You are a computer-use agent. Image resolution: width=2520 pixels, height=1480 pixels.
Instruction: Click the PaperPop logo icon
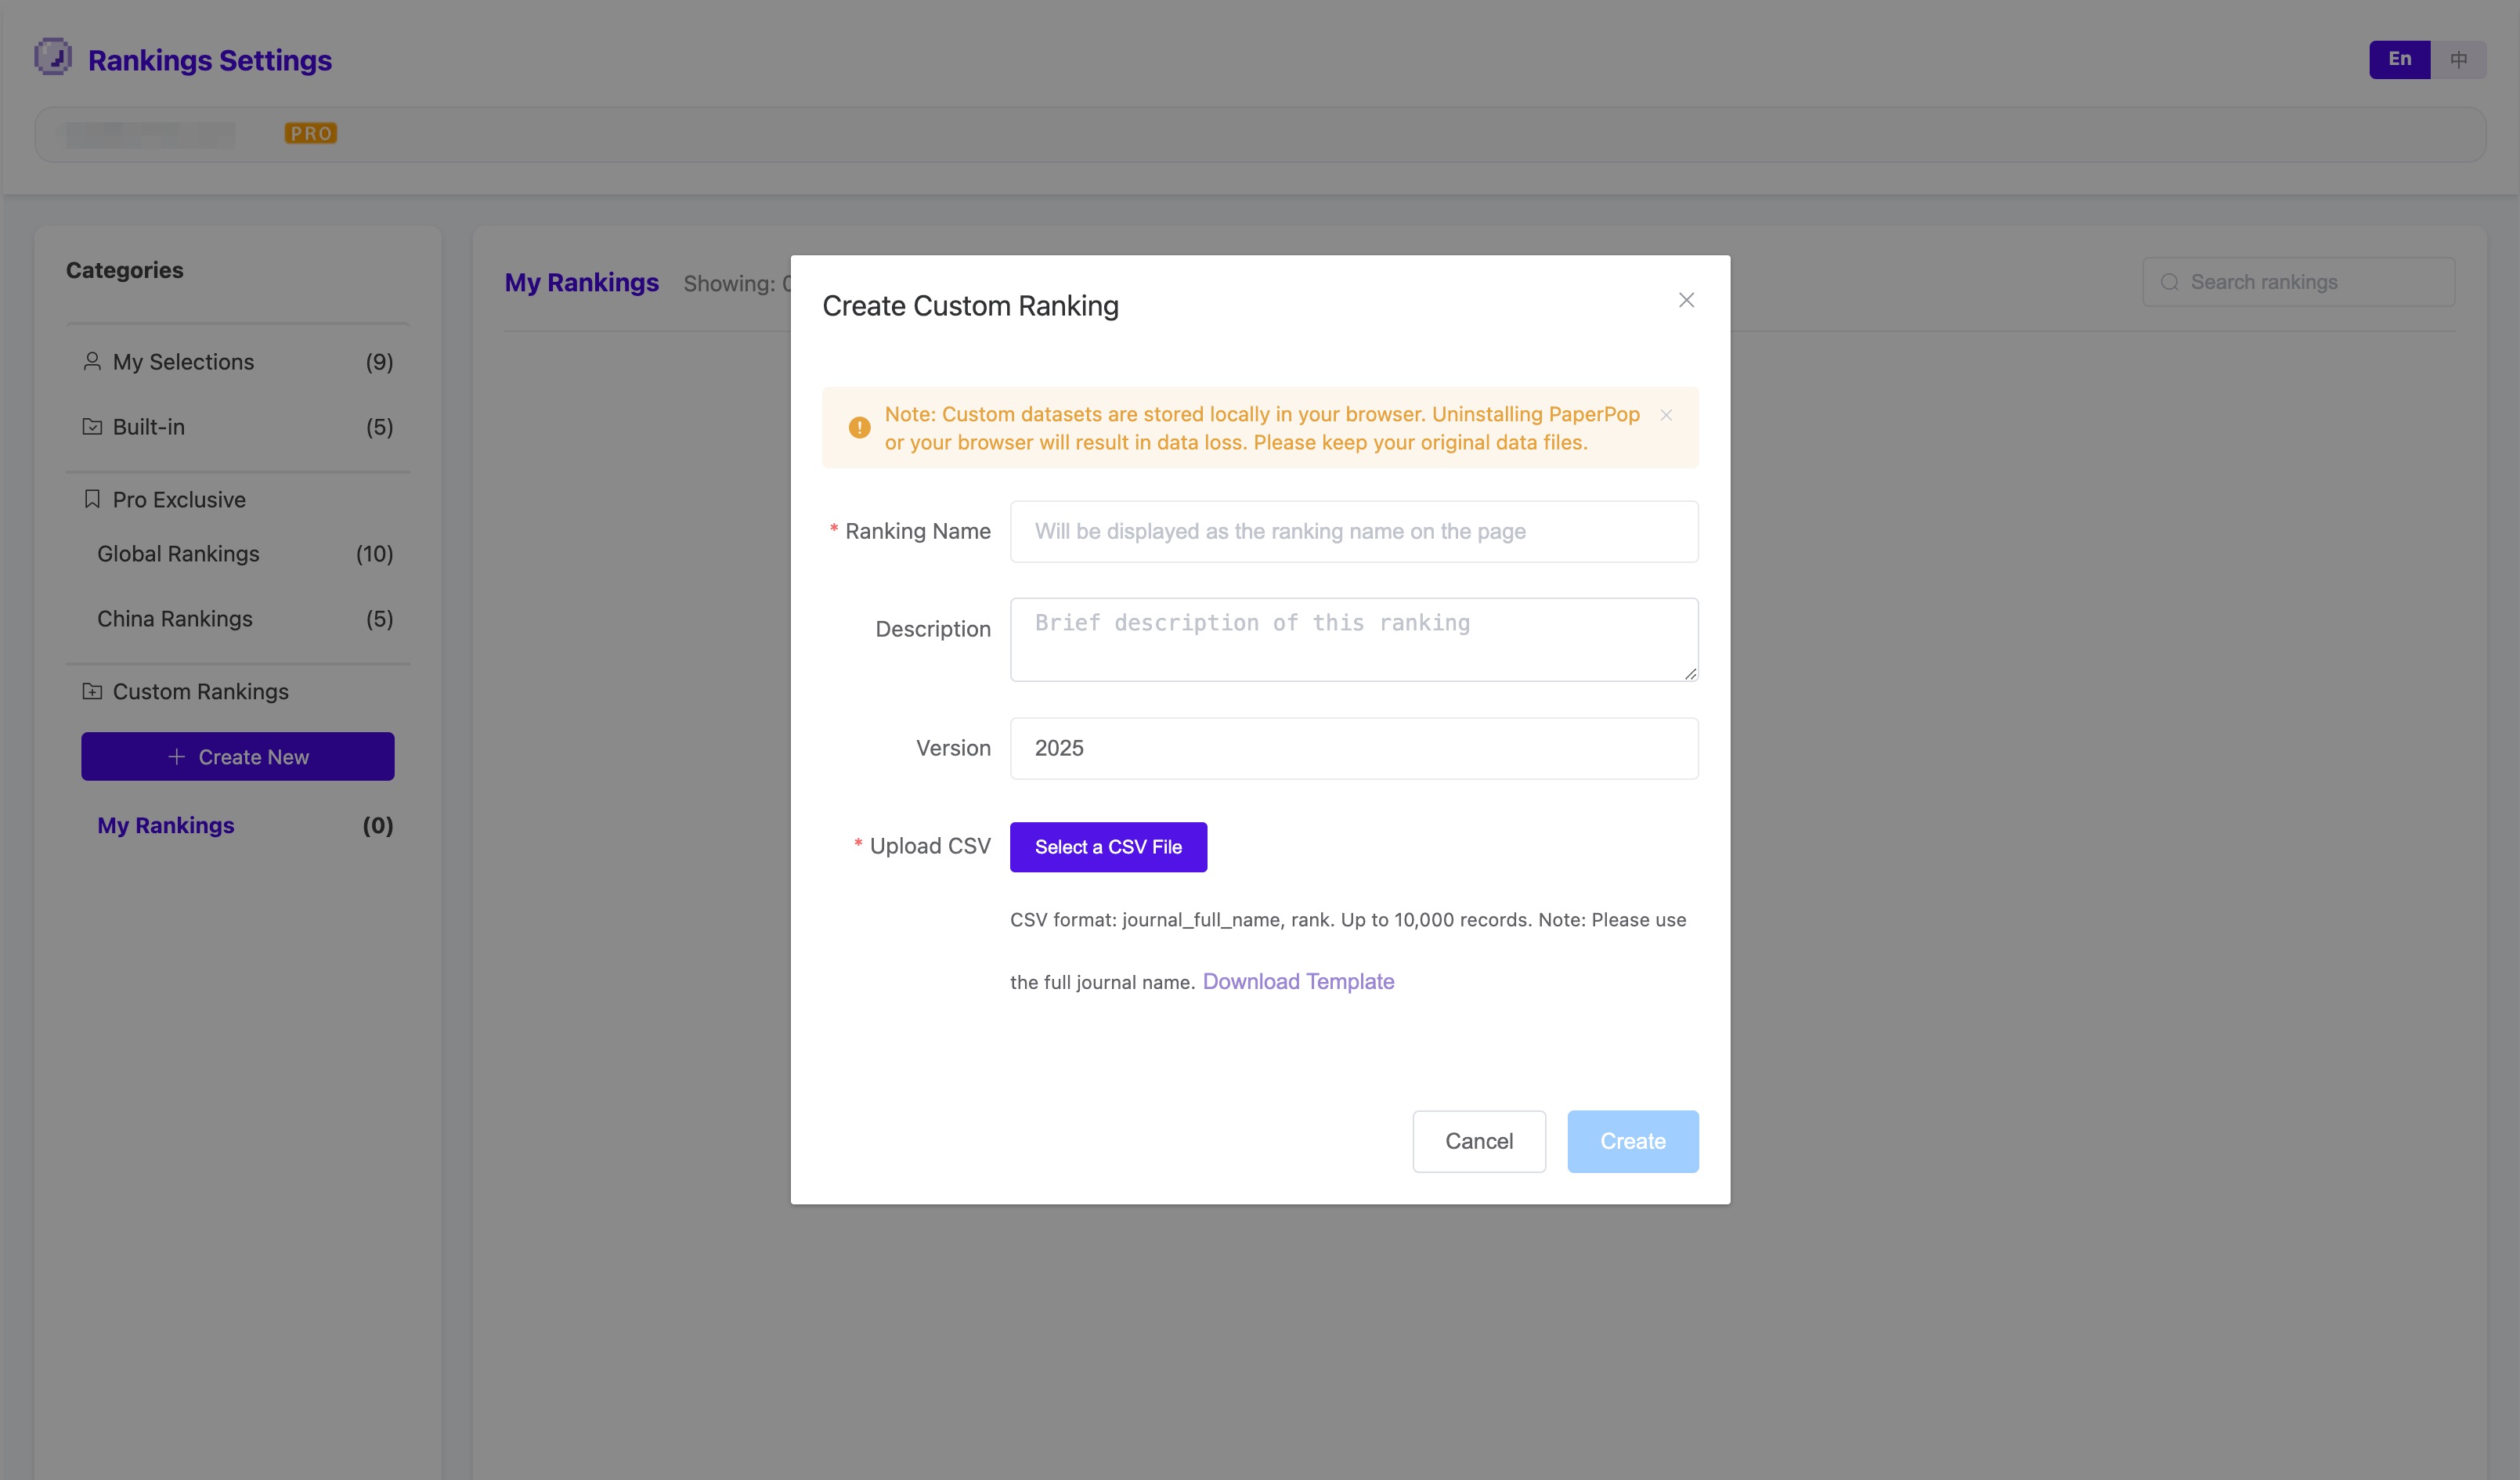53,57
